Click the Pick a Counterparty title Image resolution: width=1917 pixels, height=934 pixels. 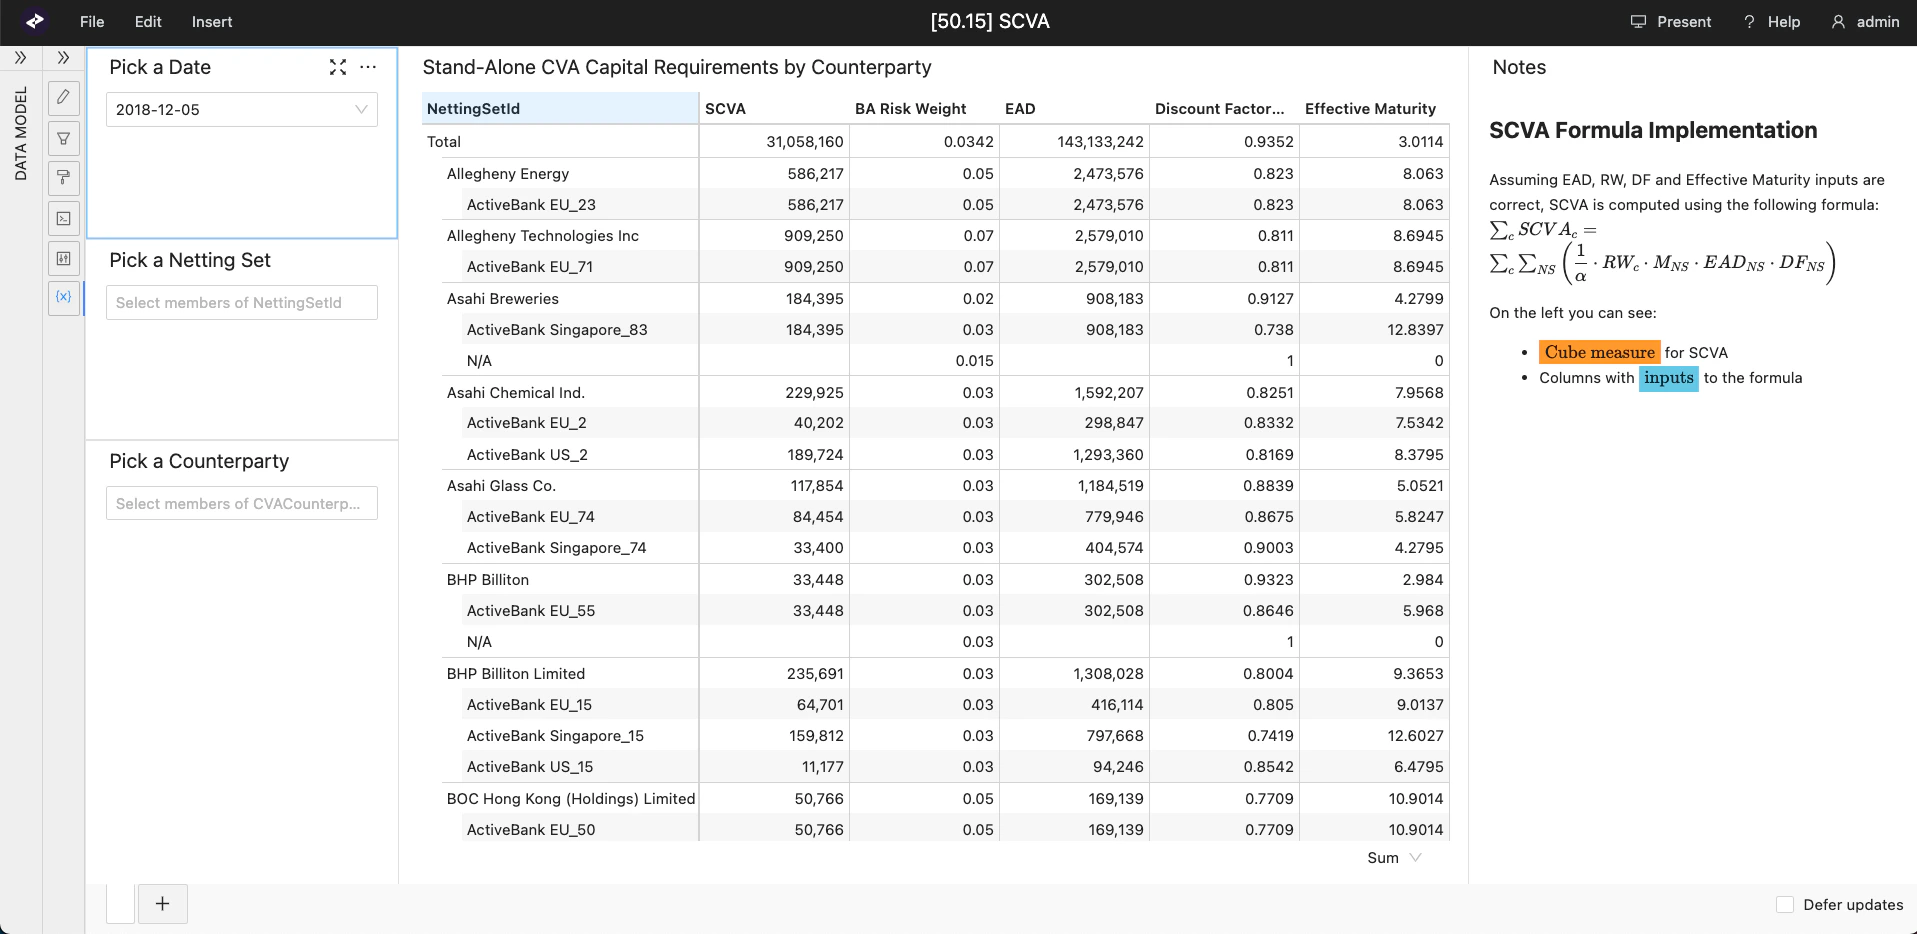click(x=199, y=461)
